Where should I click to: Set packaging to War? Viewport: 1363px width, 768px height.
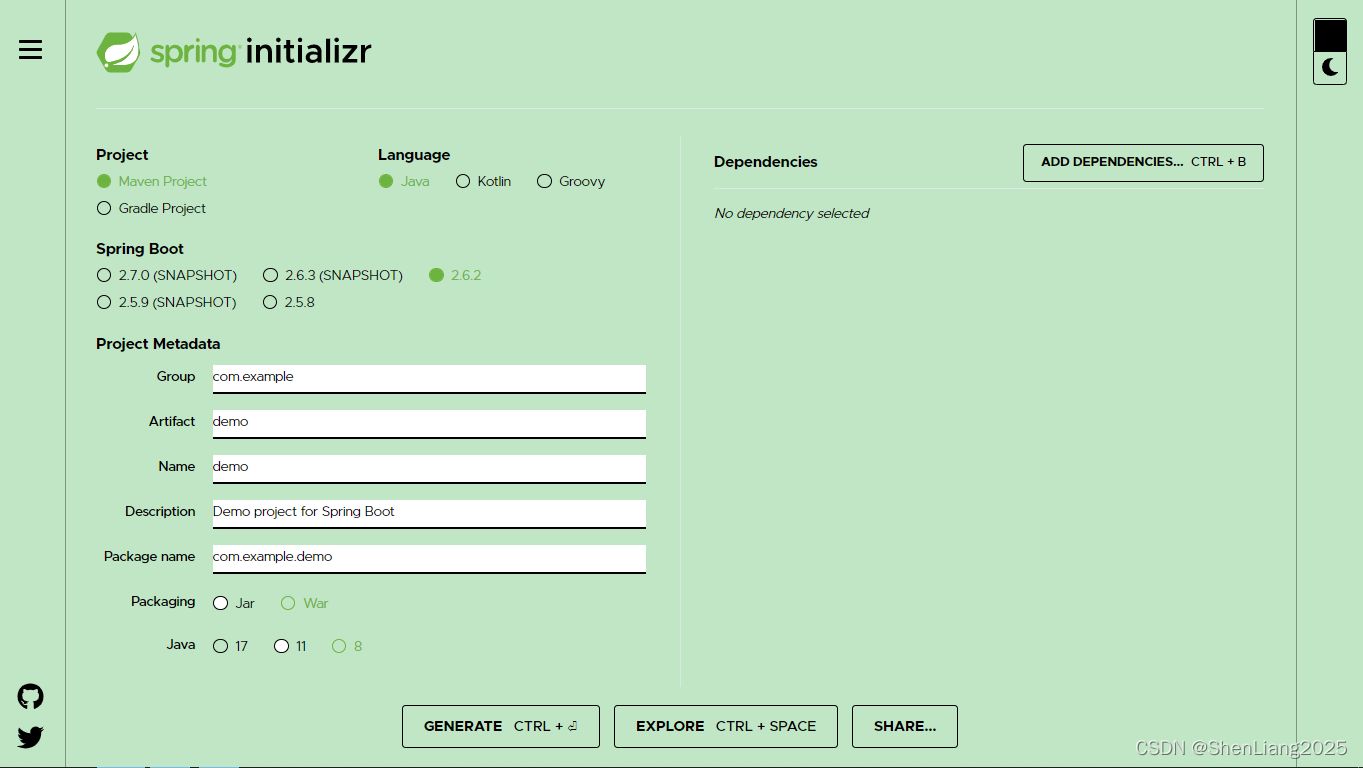click(x=305, y=603)
